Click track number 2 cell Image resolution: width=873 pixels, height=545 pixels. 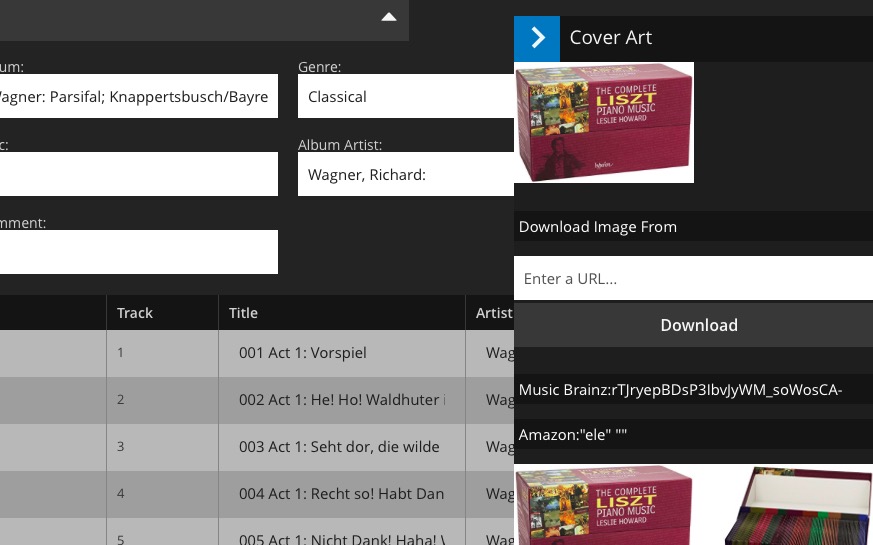162,400
